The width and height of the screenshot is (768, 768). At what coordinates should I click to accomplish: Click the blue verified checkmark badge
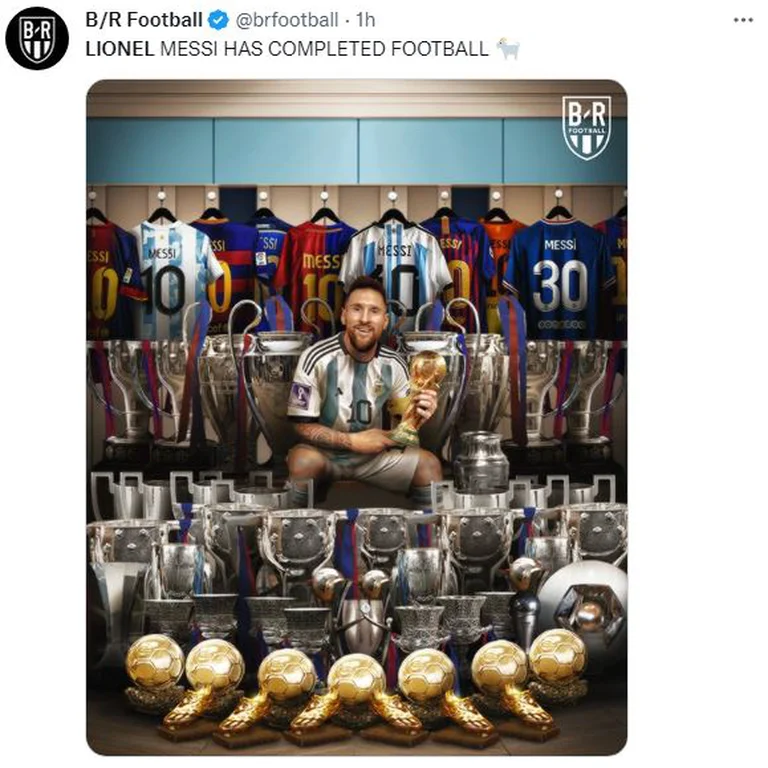click(218, 20)
